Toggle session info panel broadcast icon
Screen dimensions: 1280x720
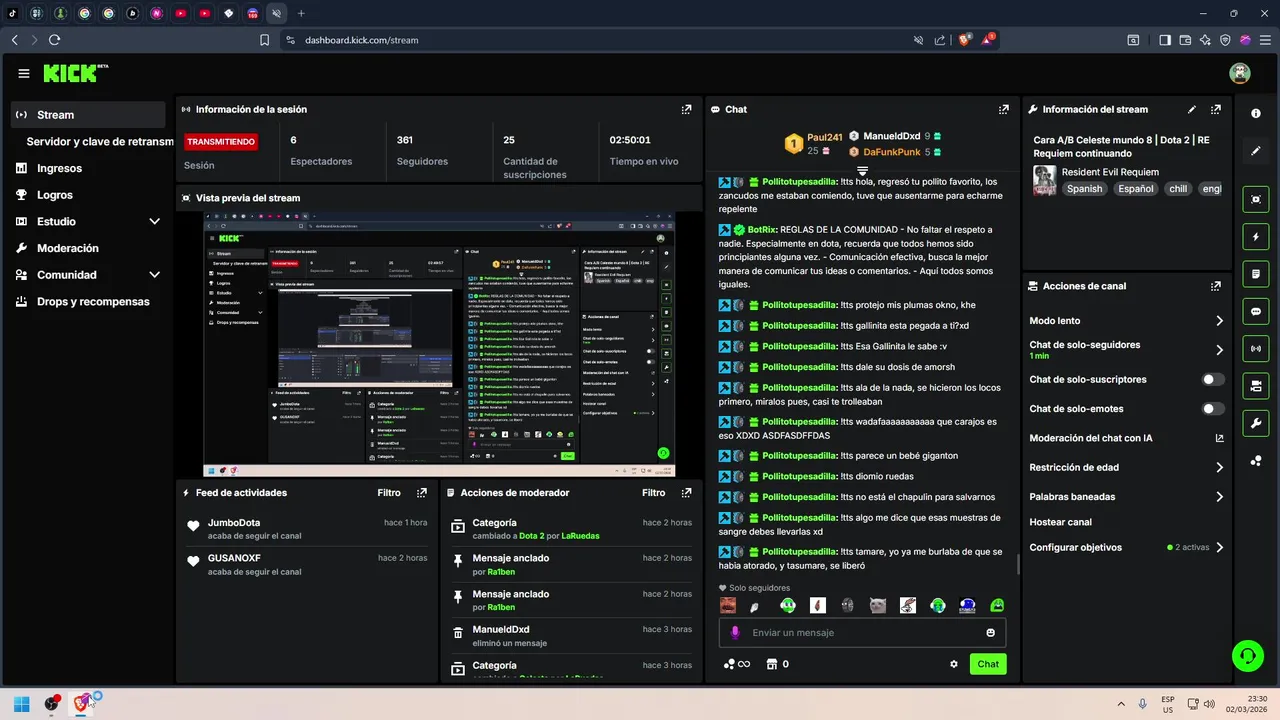pyautogui.click(x=1256, y=348)
